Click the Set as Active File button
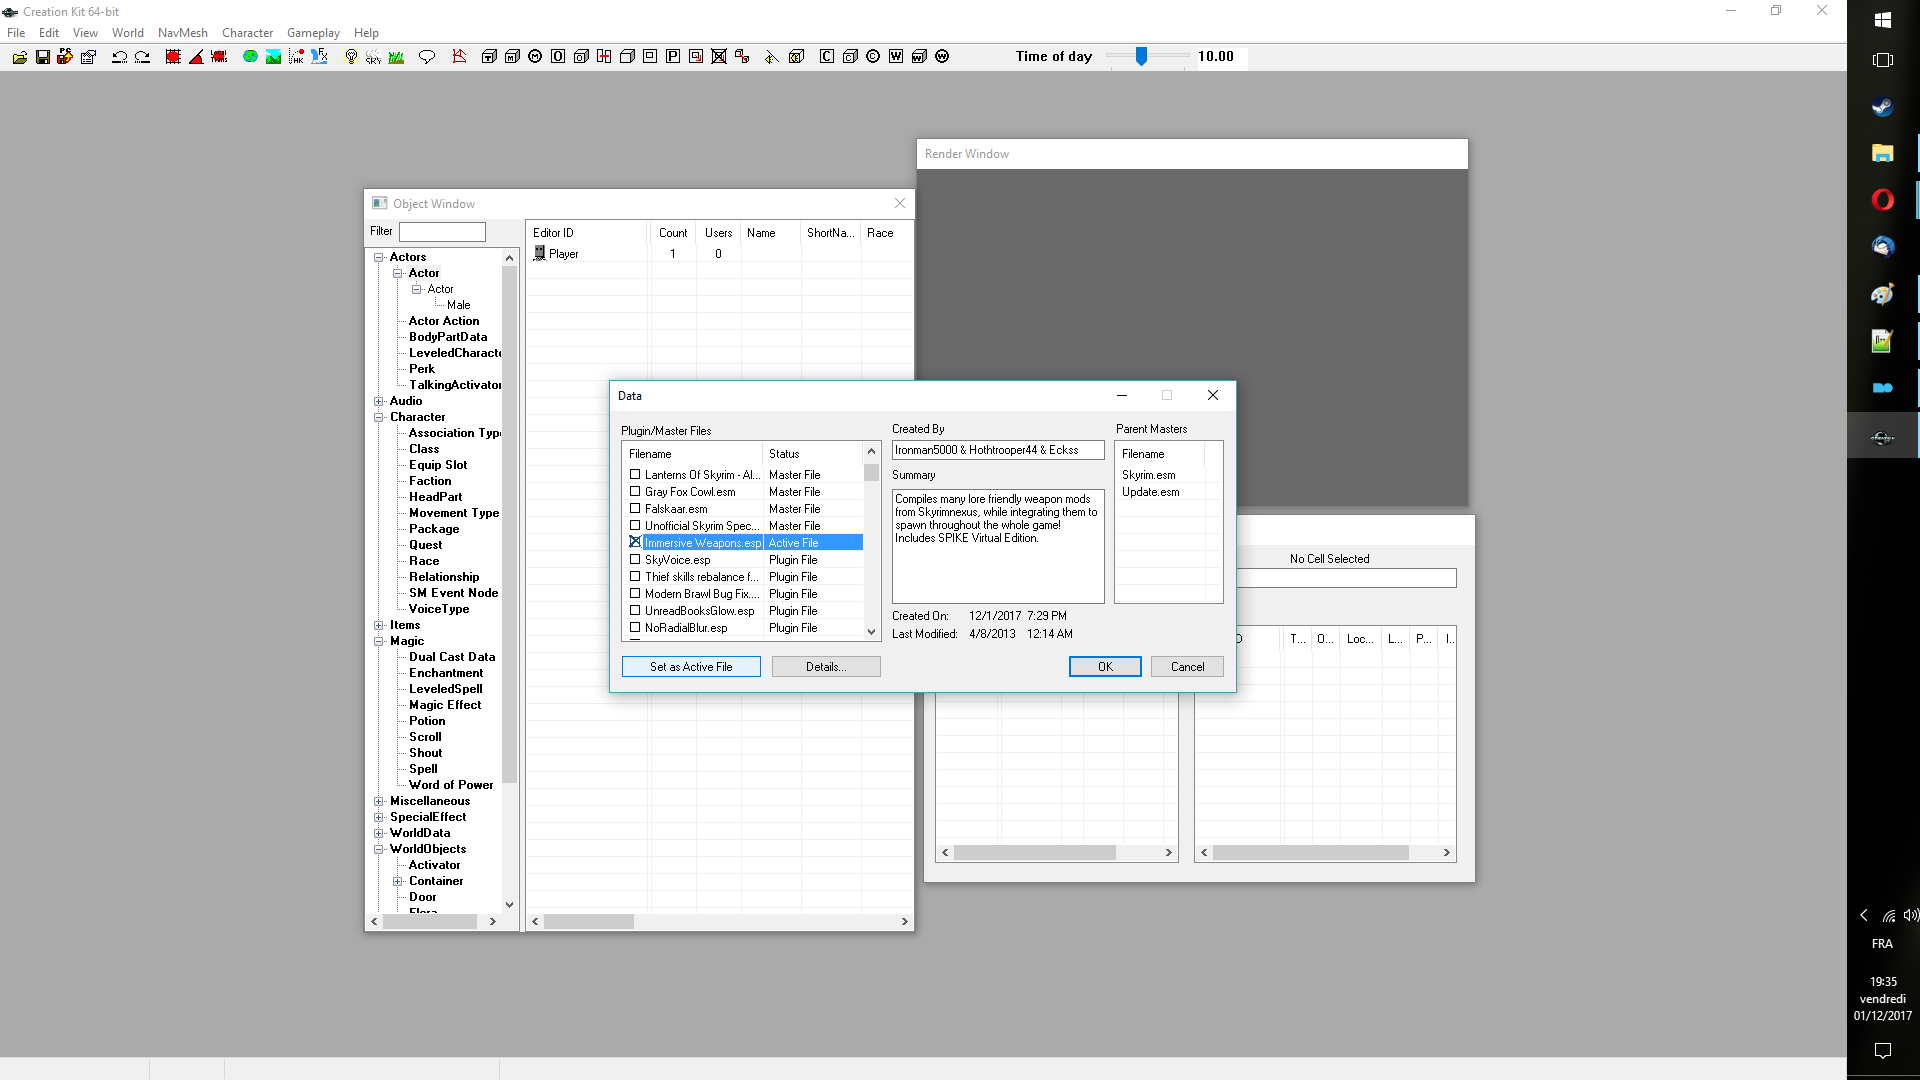This screenshot has height=1080, width=1920. click(691, 667)
